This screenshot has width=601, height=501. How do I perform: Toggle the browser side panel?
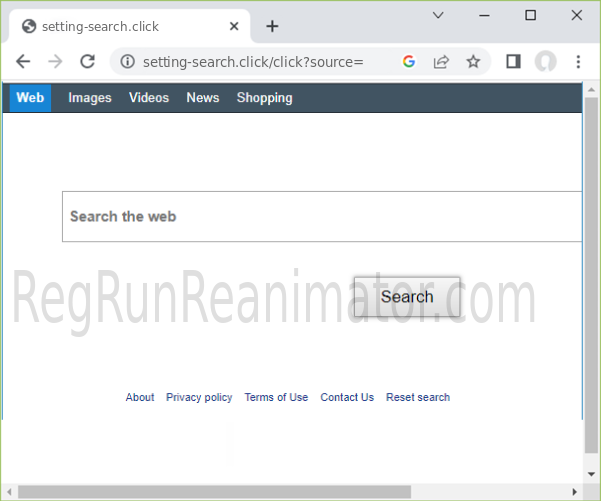[x=513, y=61]
